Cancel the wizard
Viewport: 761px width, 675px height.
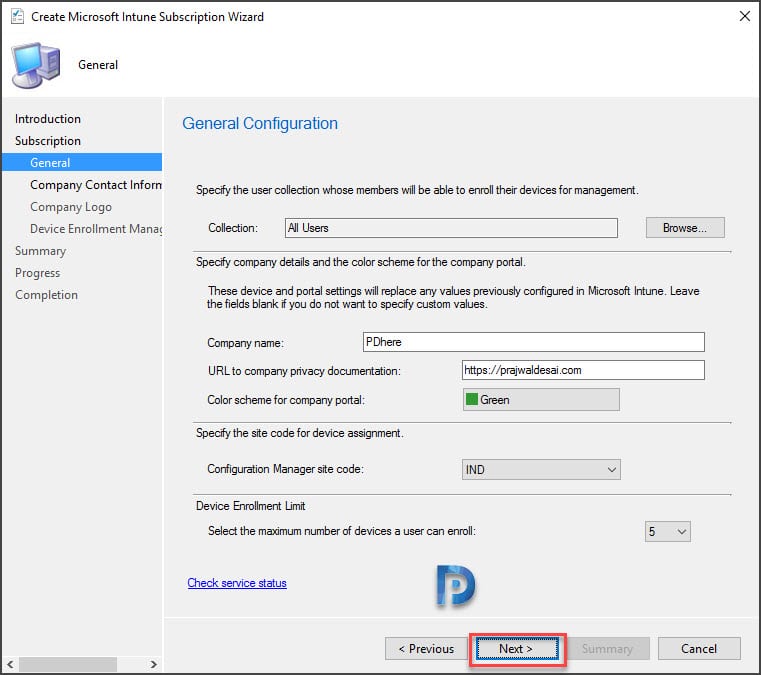(x=699, y=649)
